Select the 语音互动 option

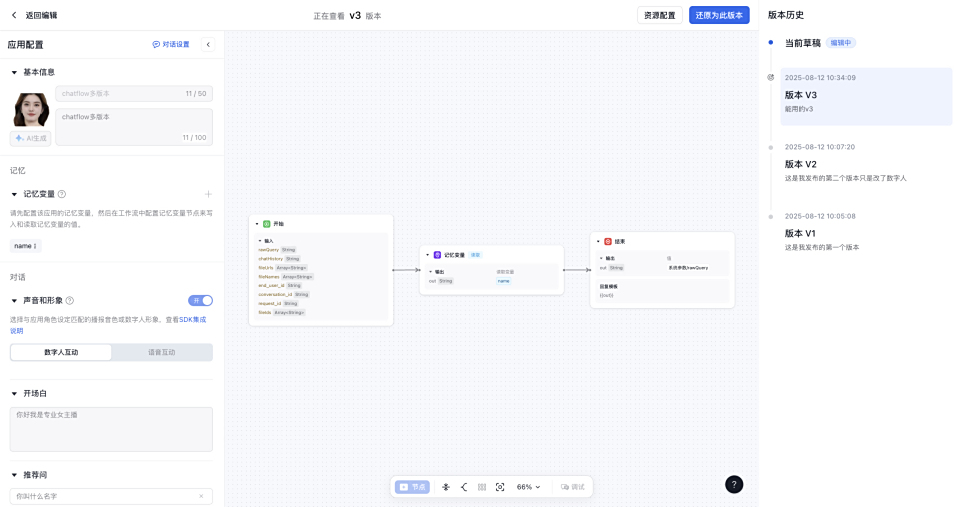[161, 352]
